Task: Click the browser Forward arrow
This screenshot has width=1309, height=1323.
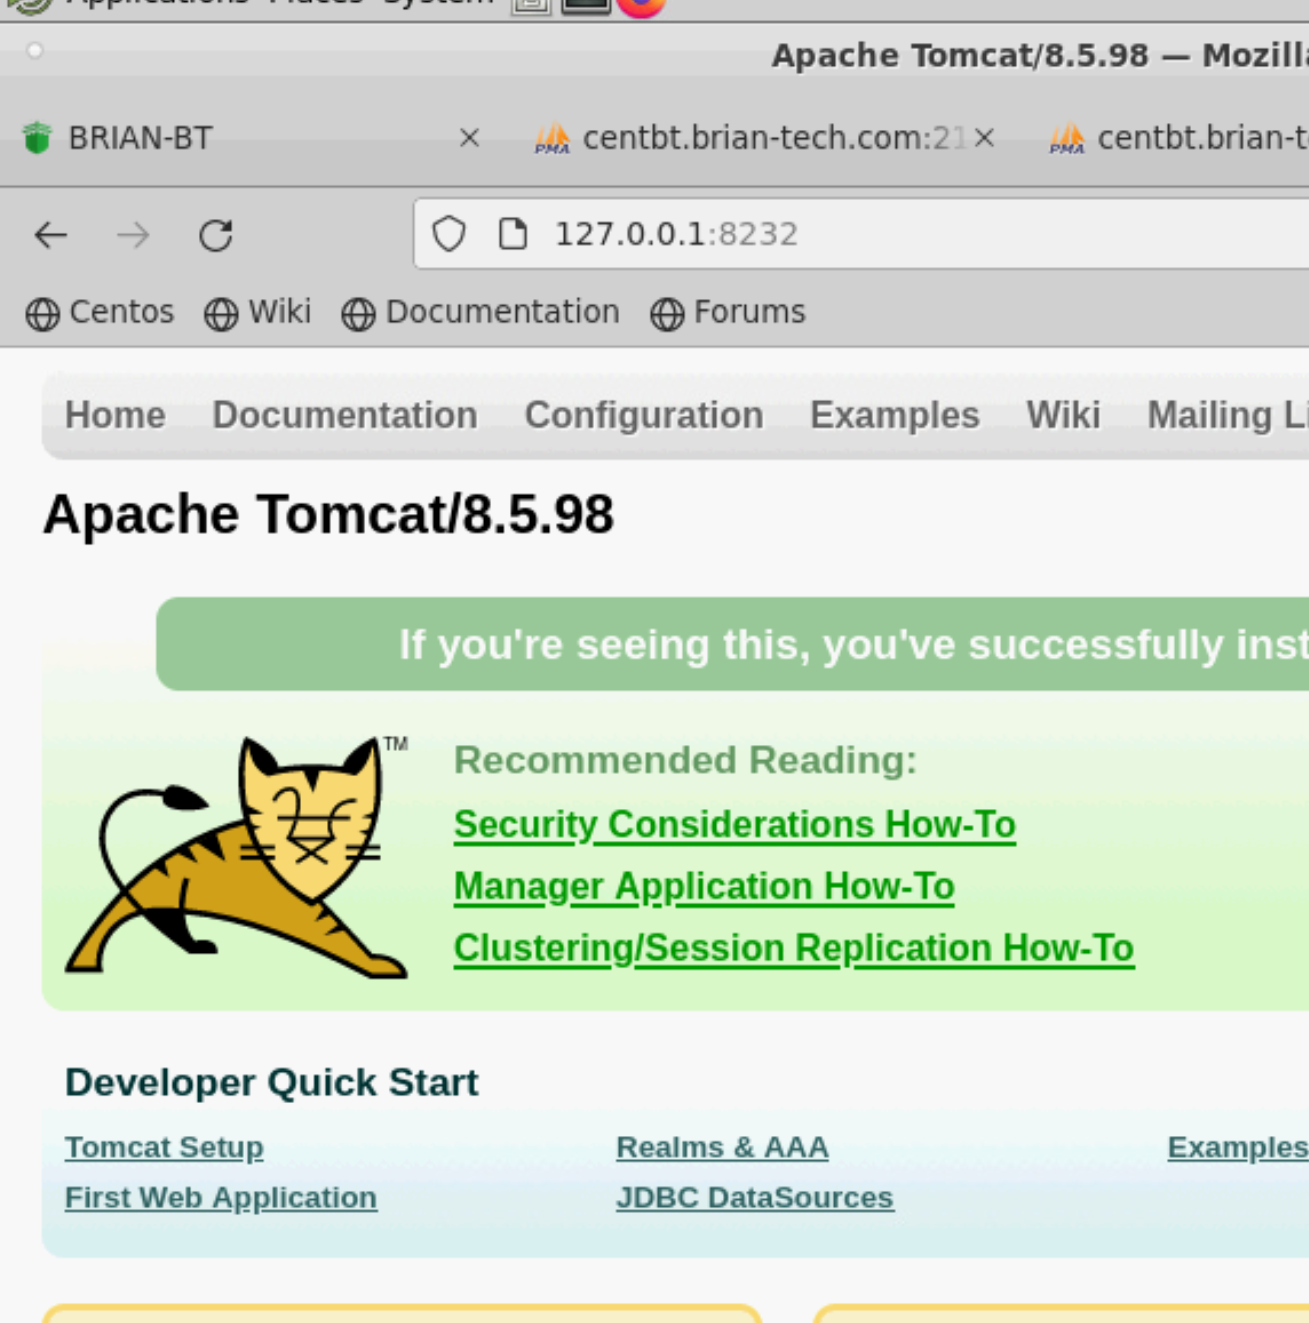Action: [x=133, y=235]
